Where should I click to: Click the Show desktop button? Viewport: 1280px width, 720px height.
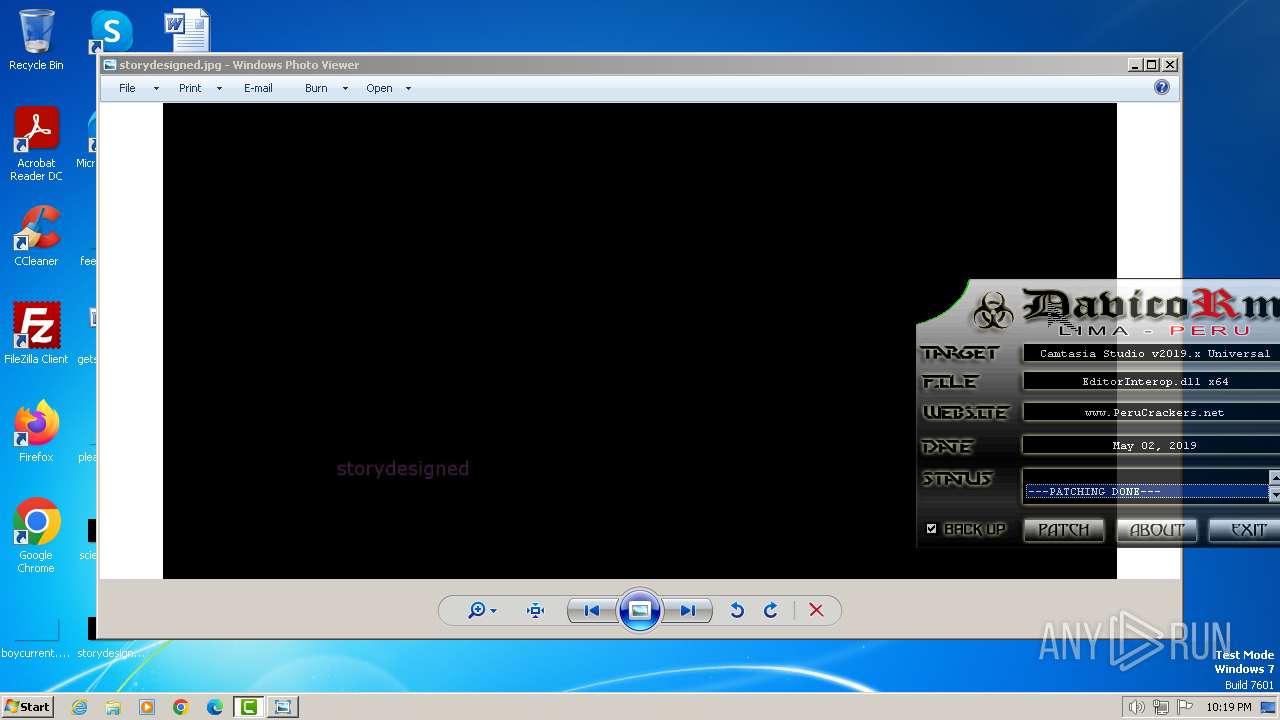point(1270,707)
